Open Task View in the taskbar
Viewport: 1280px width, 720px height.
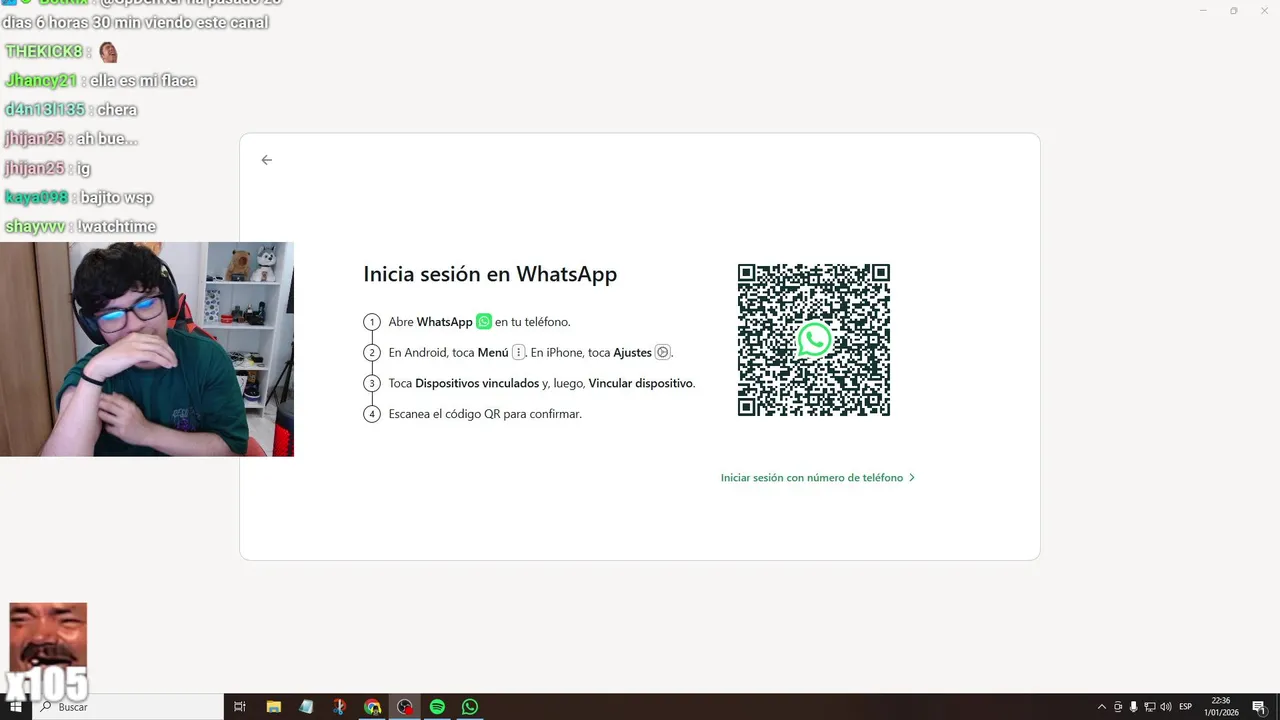coord(240,707)
